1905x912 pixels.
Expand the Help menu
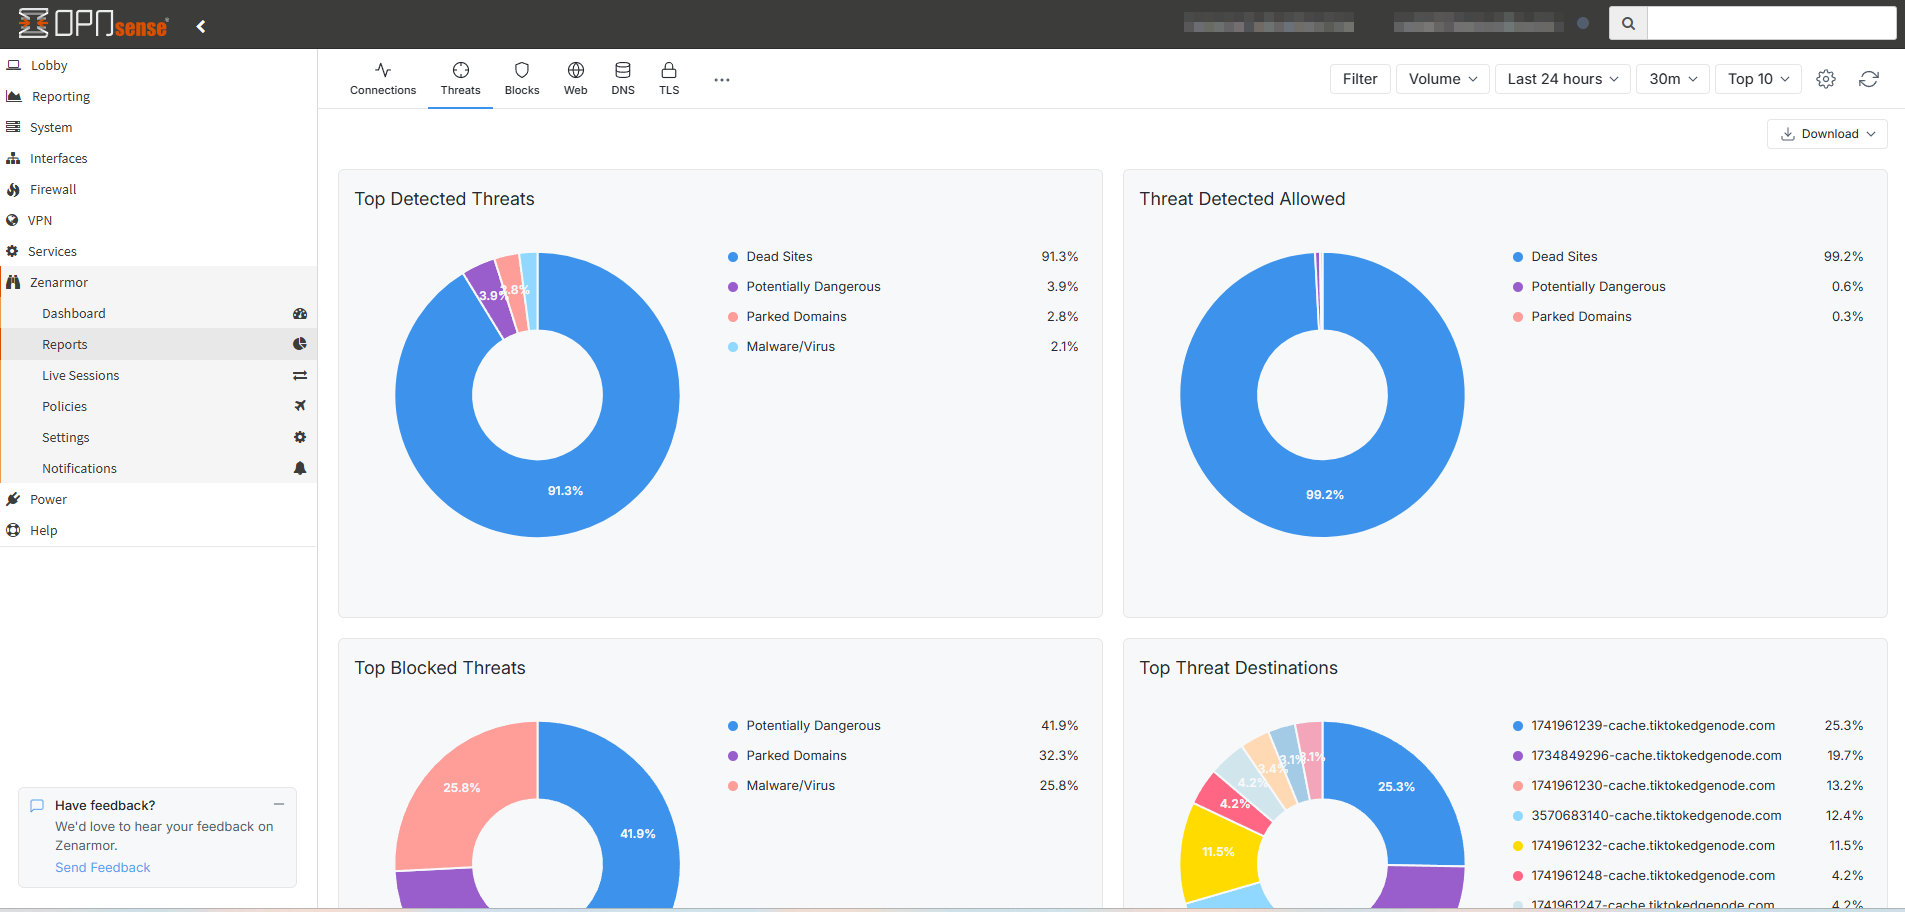pos(158,530)
